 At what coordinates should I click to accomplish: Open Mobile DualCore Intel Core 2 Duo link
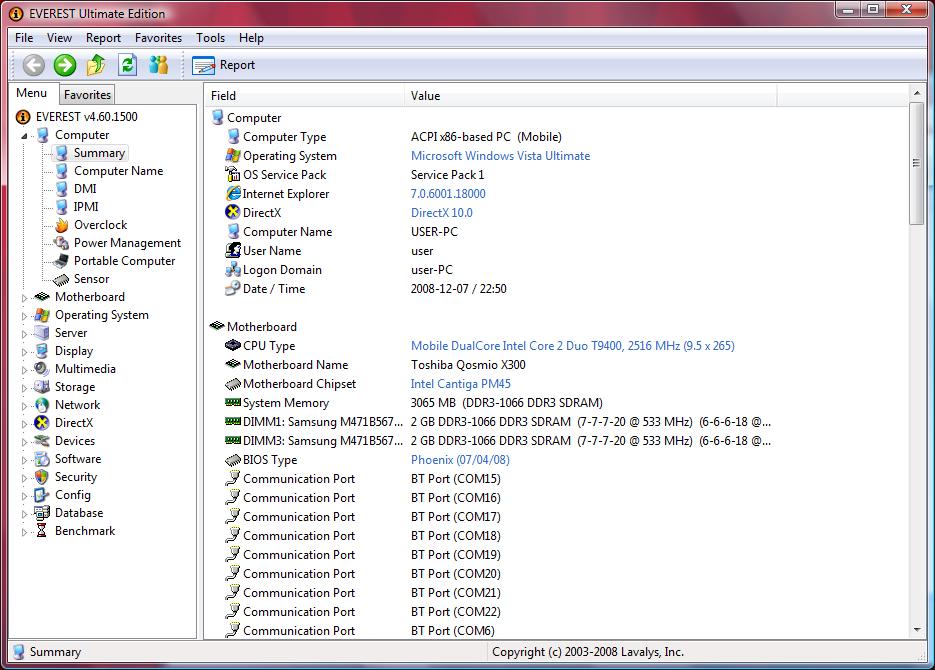click(x=572, y=346)
